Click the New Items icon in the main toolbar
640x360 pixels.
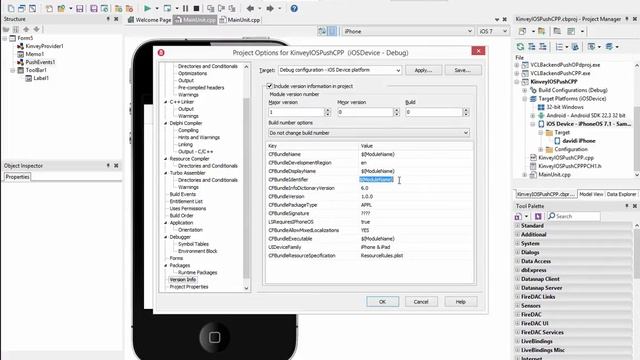(49, 8)
